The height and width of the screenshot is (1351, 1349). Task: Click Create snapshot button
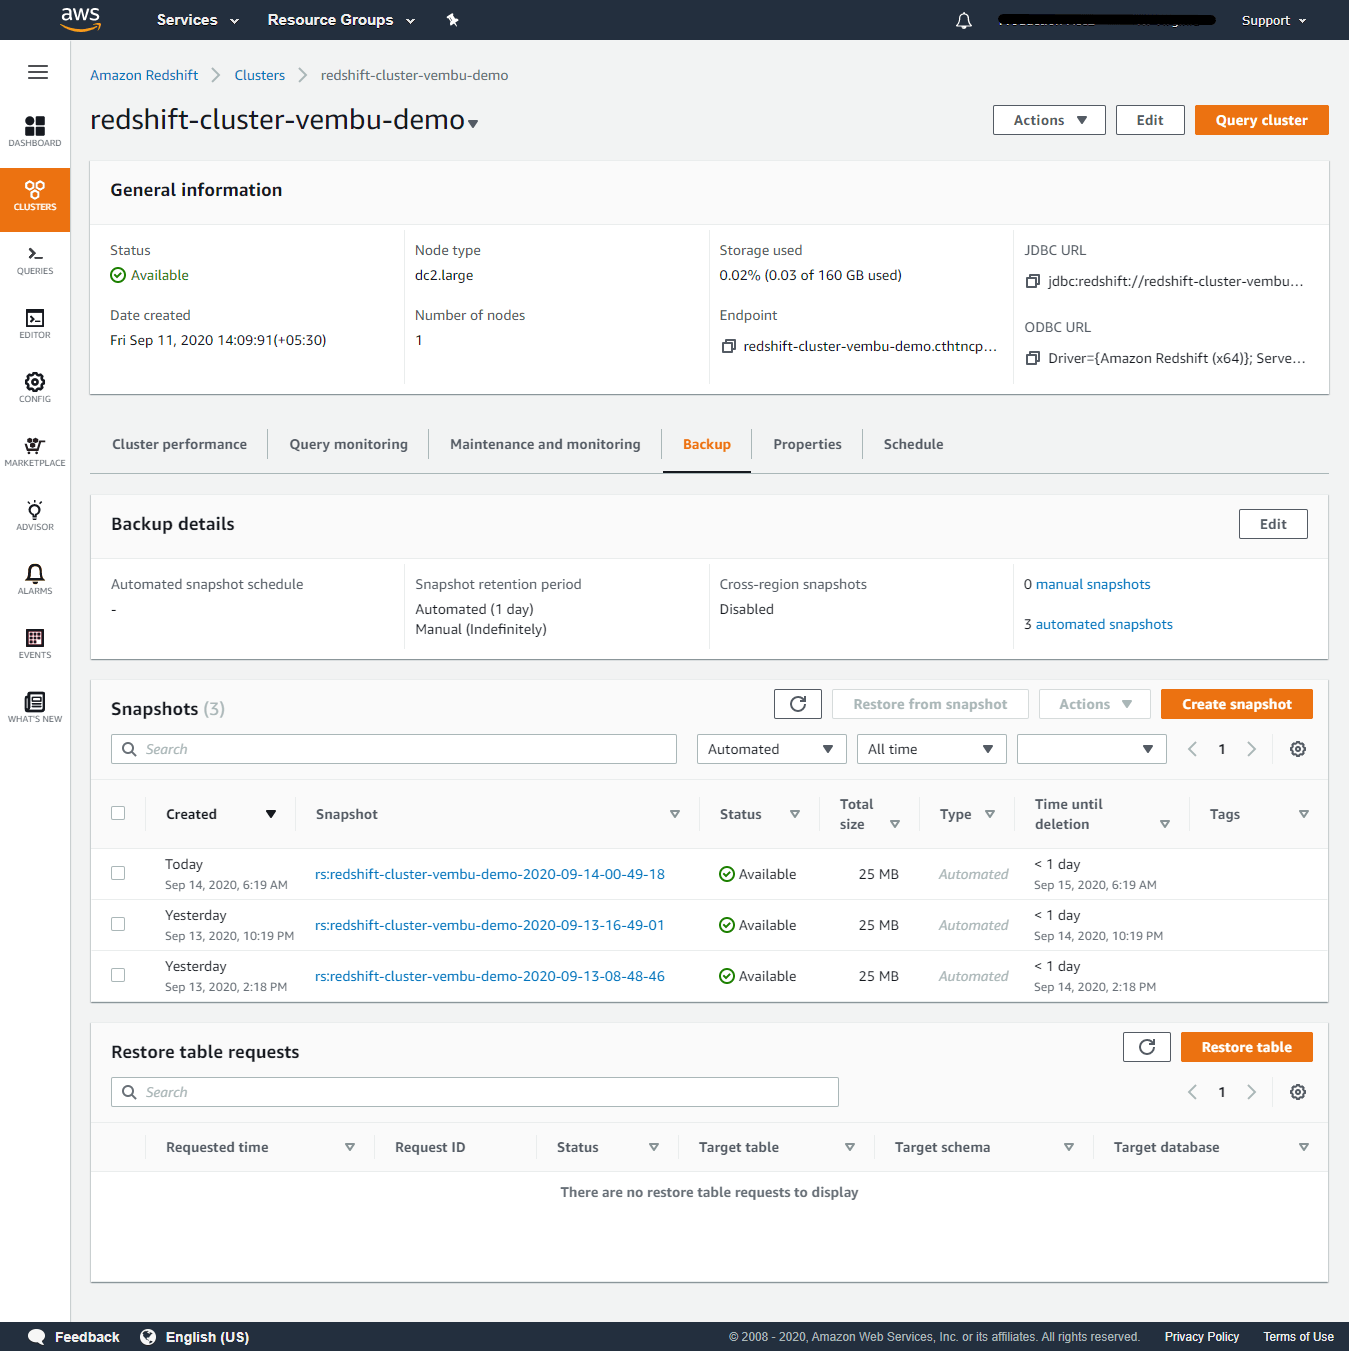[x=1237, y=704]
